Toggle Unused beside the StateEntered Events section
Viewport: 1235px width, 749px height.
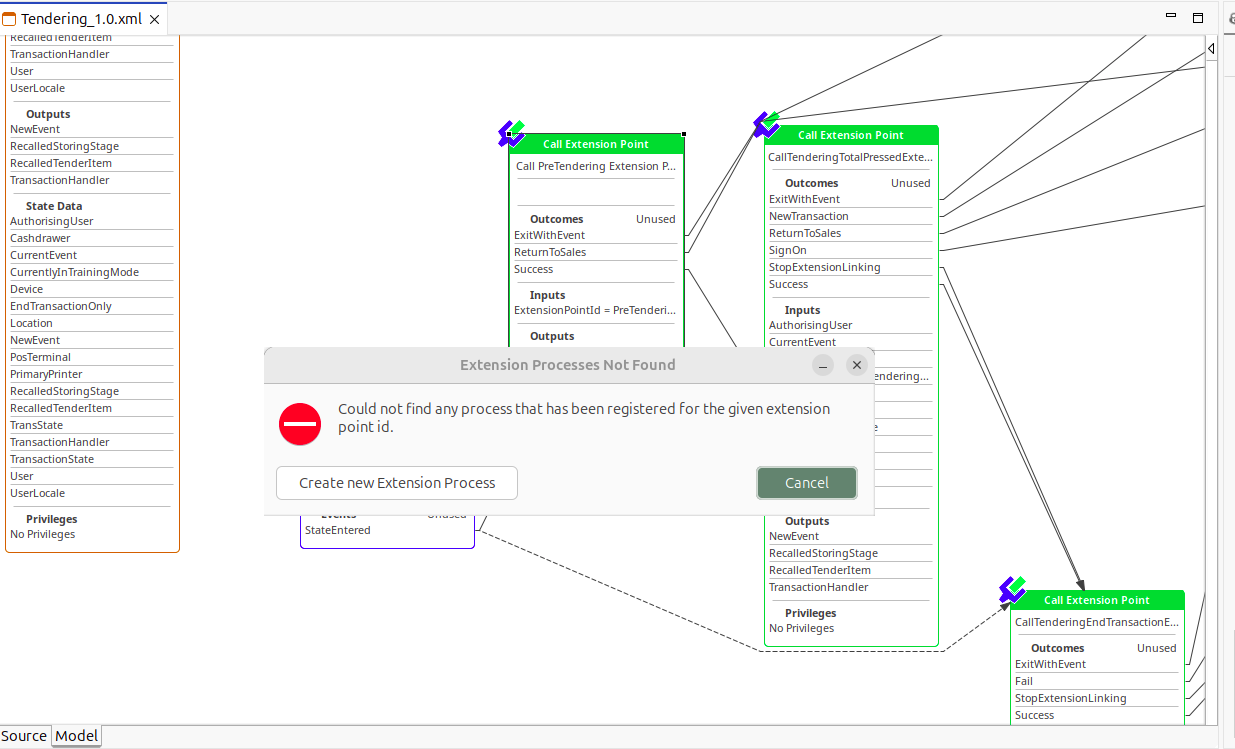pyautogui.click(x=447, y=513)
